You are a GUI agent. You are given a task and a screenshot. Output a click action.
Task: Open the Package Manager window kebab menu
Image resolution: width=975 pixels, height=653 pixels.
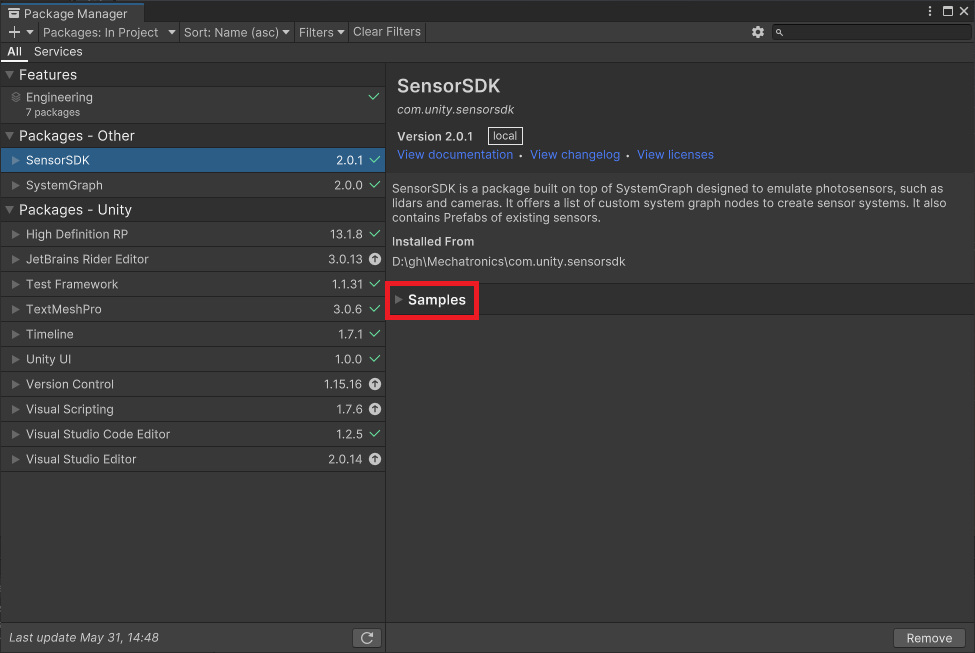click(x=930, y=11)
